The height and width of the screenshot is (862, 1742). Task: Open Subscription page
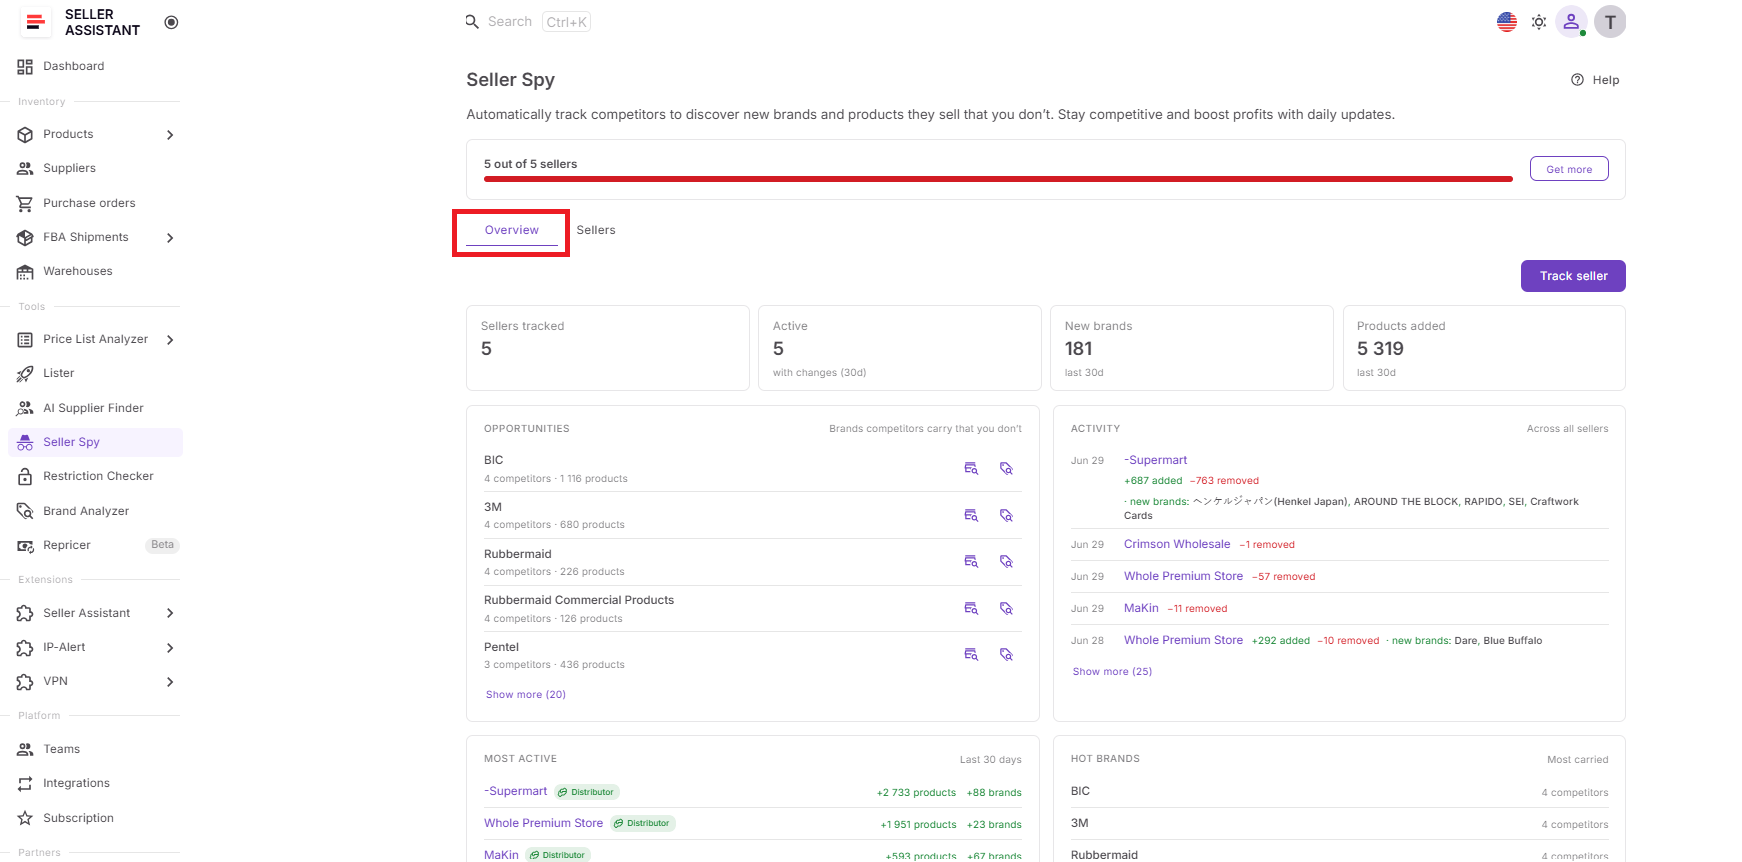point(78,818)
